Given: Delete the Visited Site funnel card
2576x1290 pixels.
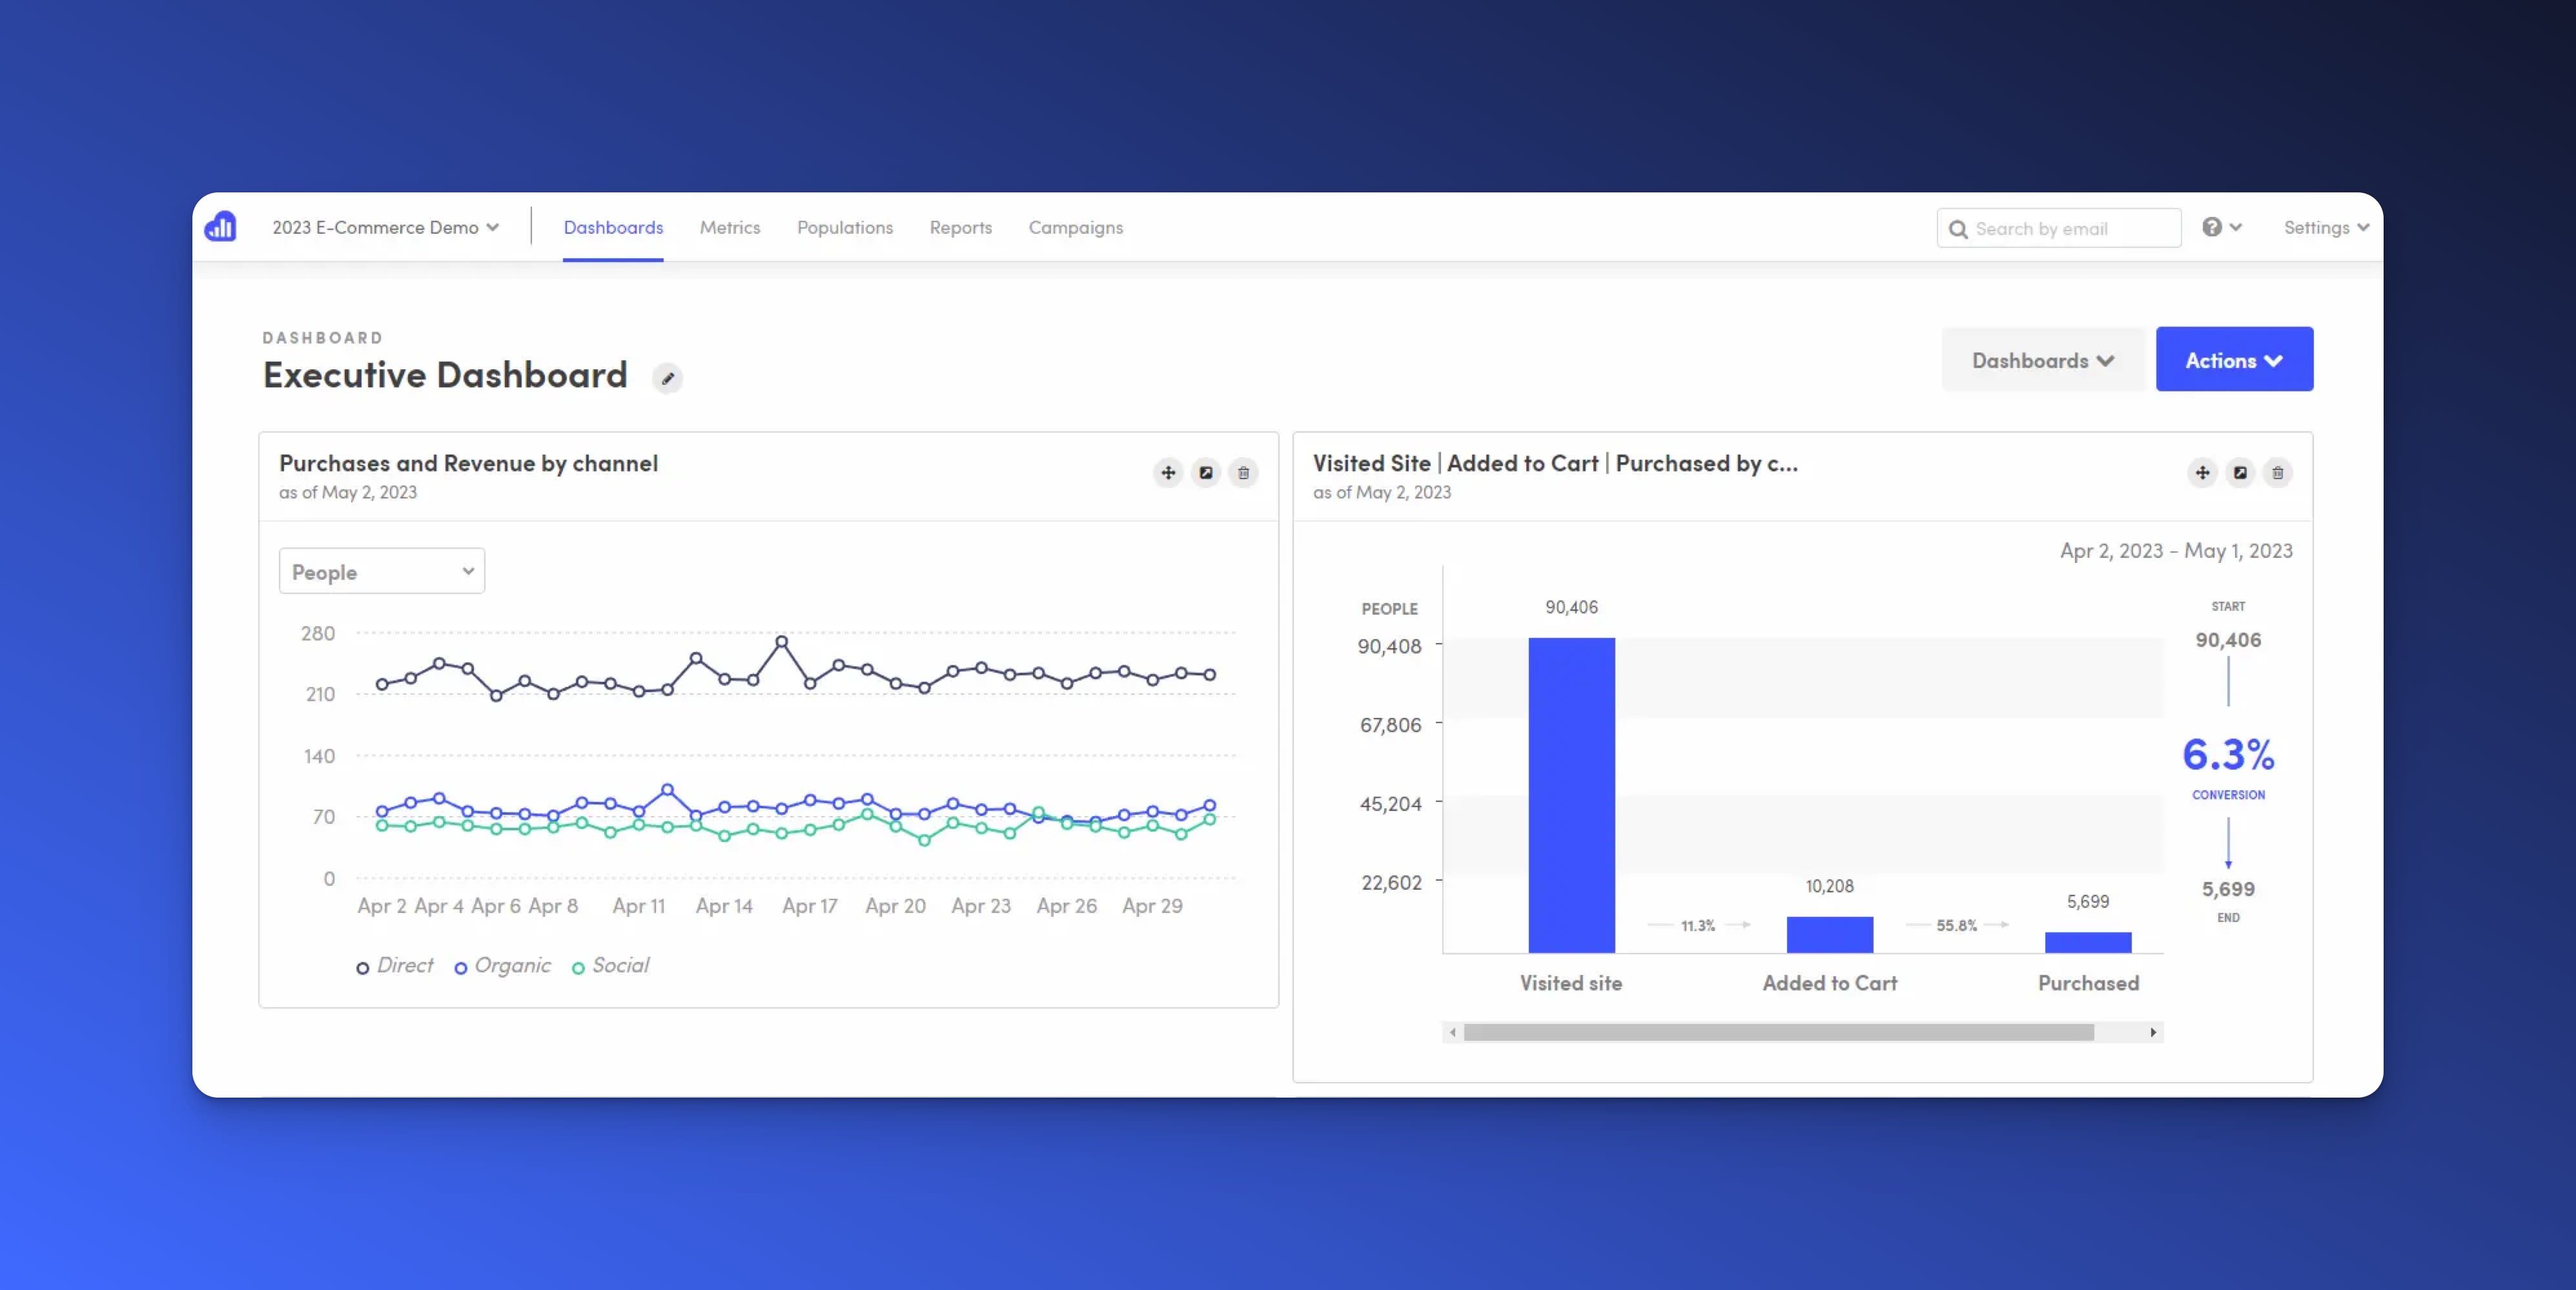Looking at the screenshot, I should click(x=2277, y=473).
